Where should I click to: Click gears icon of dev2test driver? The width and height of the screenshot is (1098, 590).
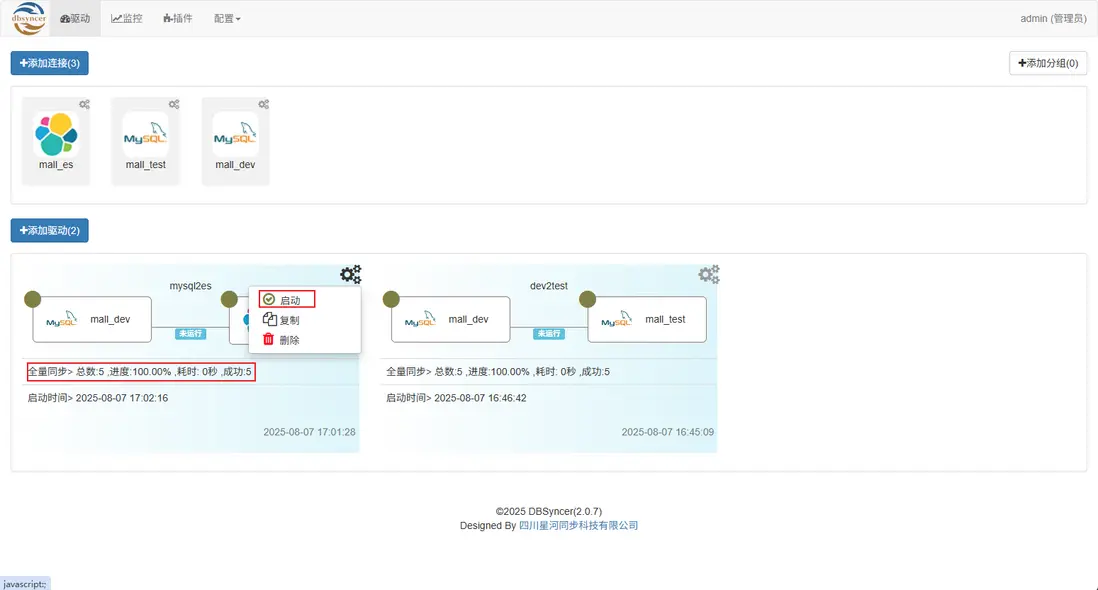tap(709, 274)
